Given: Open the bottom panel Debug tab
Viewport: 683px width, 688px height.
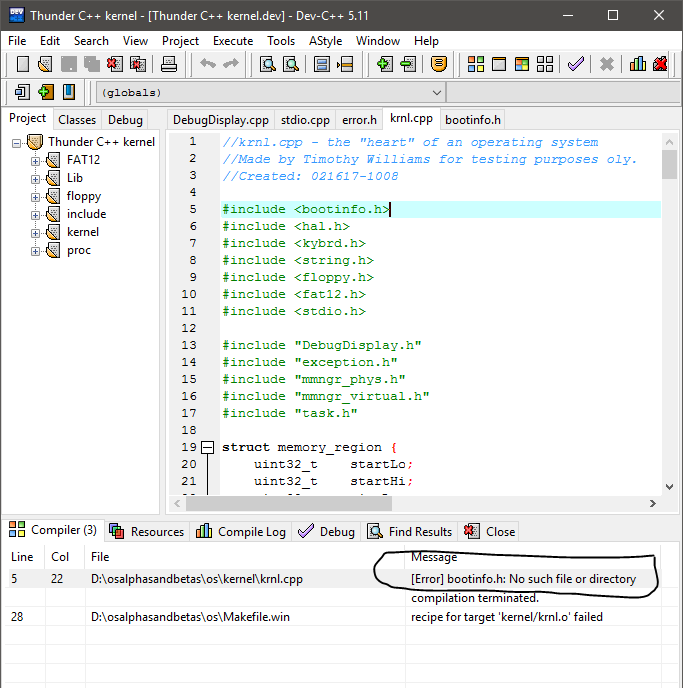Looking at the screenshot, I should point(326,532).
